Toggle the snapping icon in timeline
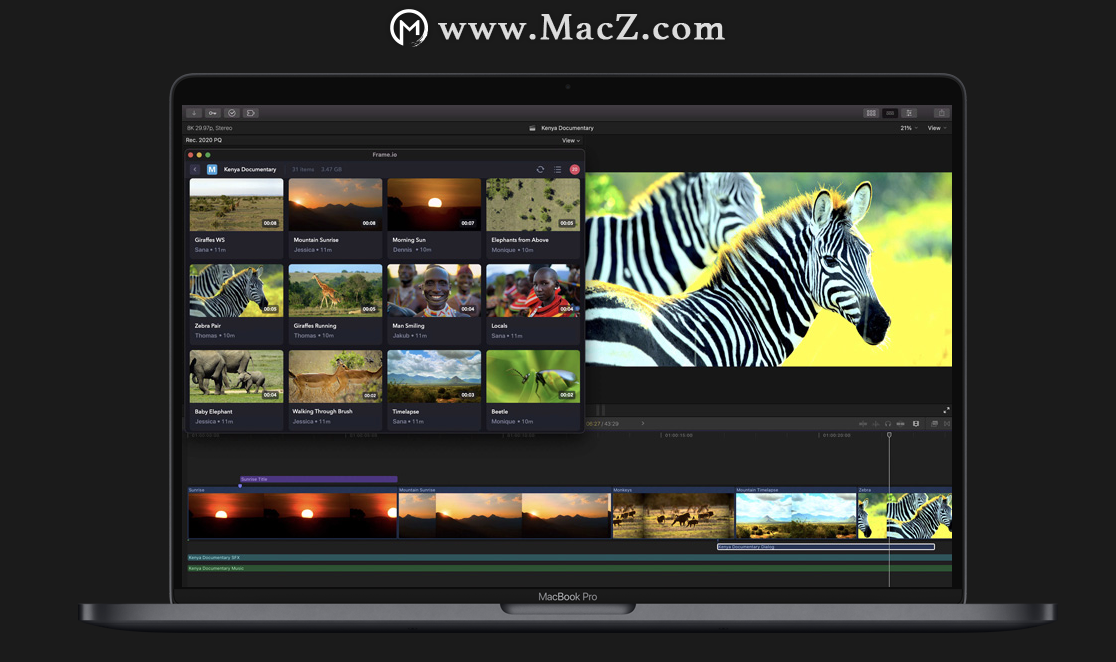The image size is (1116, 662). (900, 424)
